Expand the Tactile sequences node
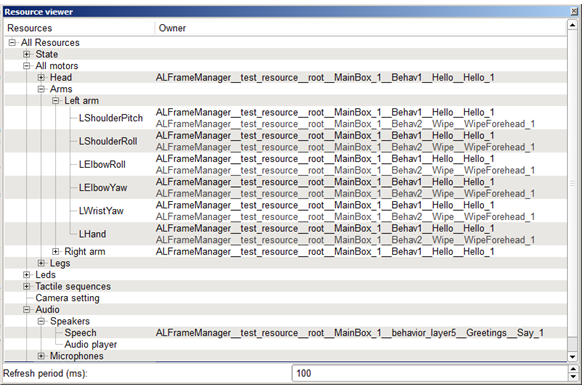 coord(27,286)
